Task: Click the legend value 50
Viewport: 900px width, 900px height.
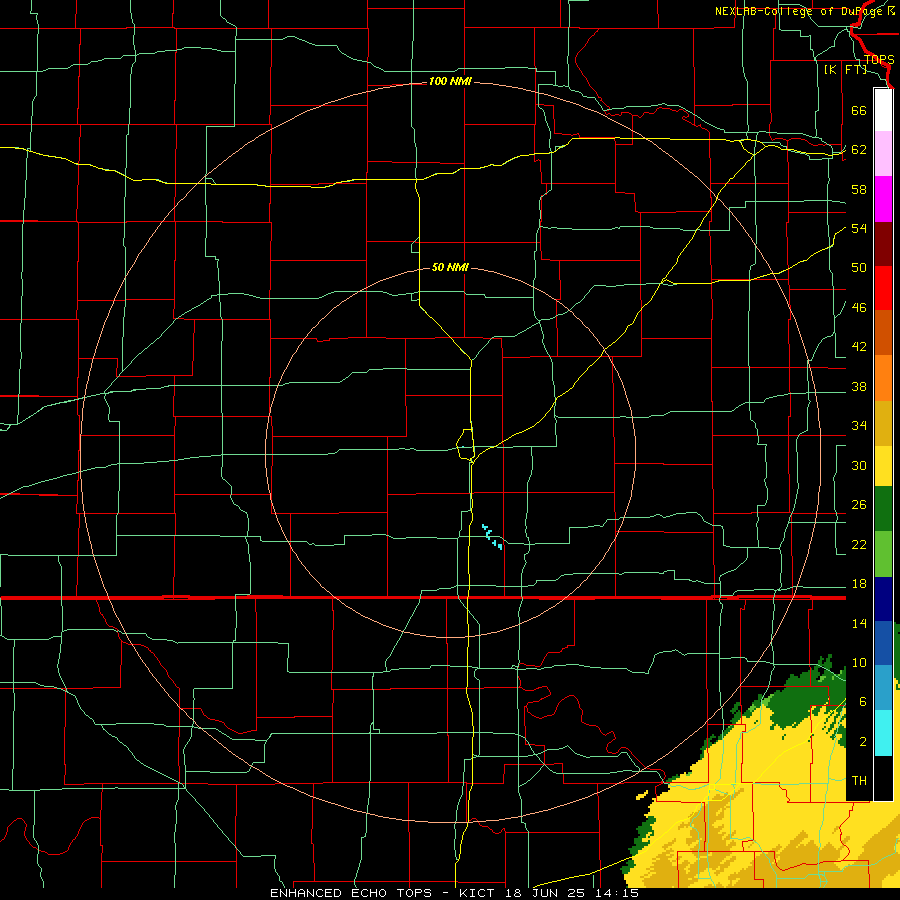Action: (859, 267)
